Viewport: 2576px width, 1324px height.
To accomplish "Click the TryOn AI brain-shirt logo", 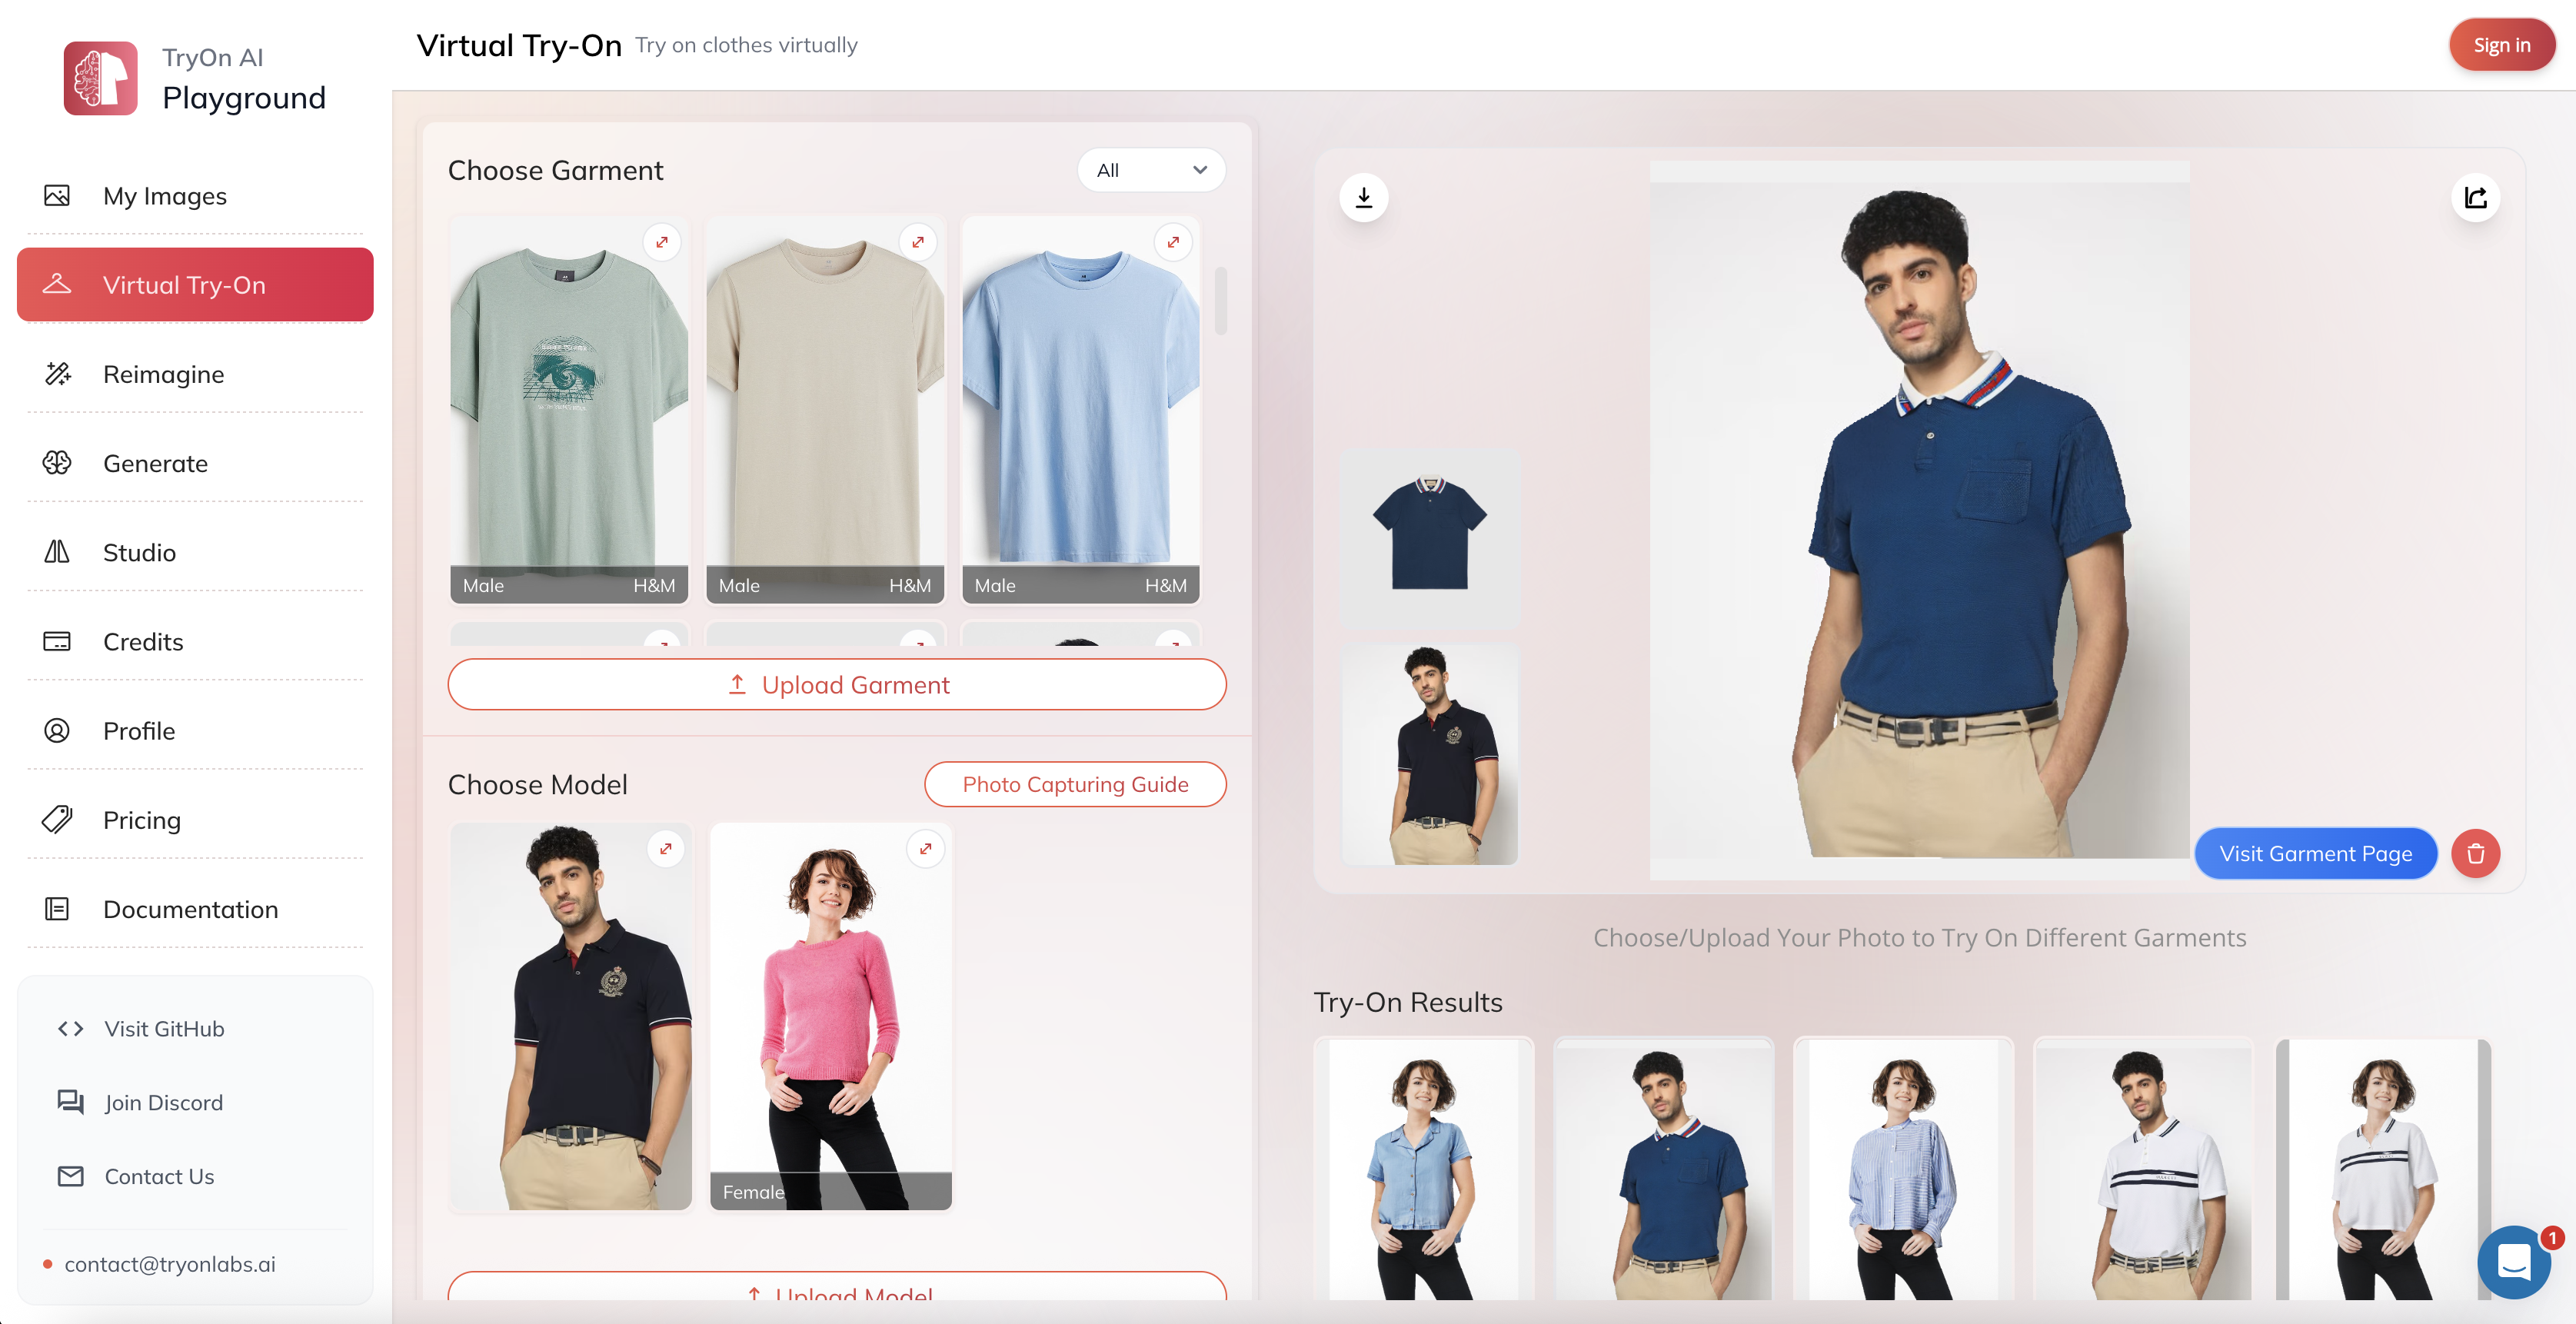I will (x=100, y=78).
